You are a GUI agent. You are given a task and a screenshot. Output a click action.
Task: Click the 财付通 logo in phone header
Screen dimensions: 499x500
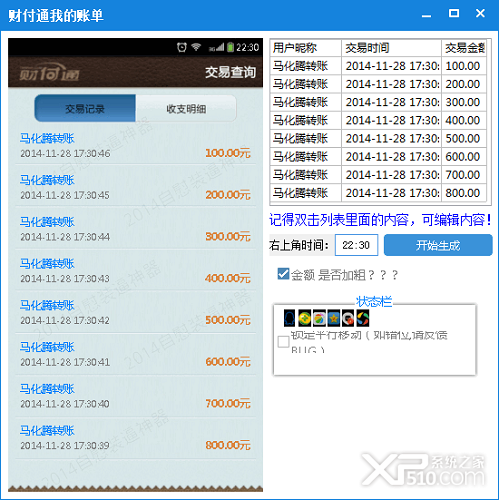(49, 72)
